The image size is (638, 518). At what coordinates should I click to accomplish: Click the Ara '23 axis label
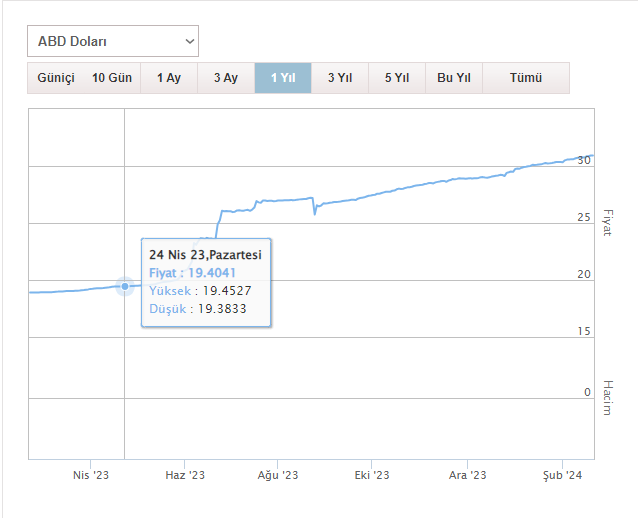(x=467, y=475)
